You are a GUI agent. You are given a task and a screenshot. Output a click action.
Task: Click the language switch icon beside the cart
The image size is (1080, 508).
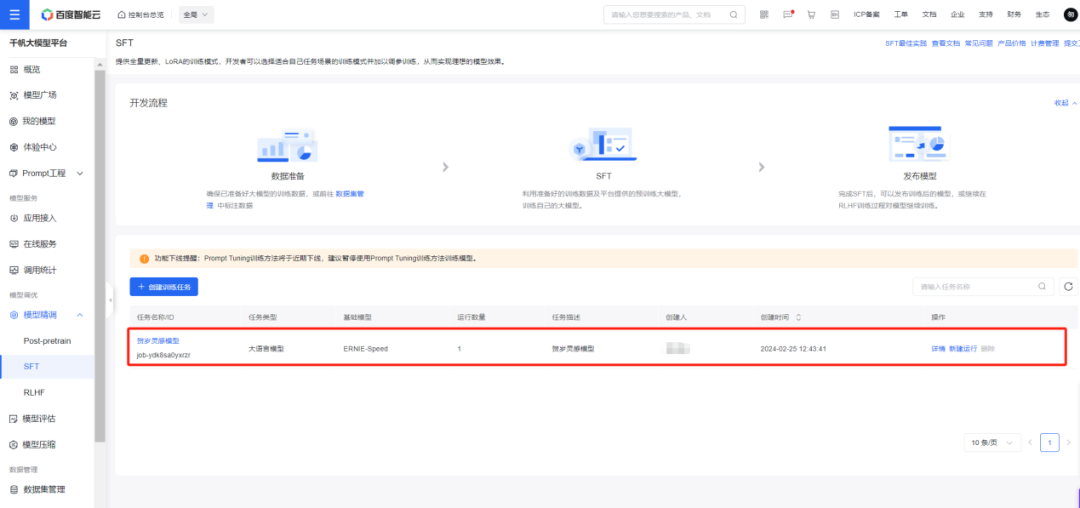pos(835,14)
